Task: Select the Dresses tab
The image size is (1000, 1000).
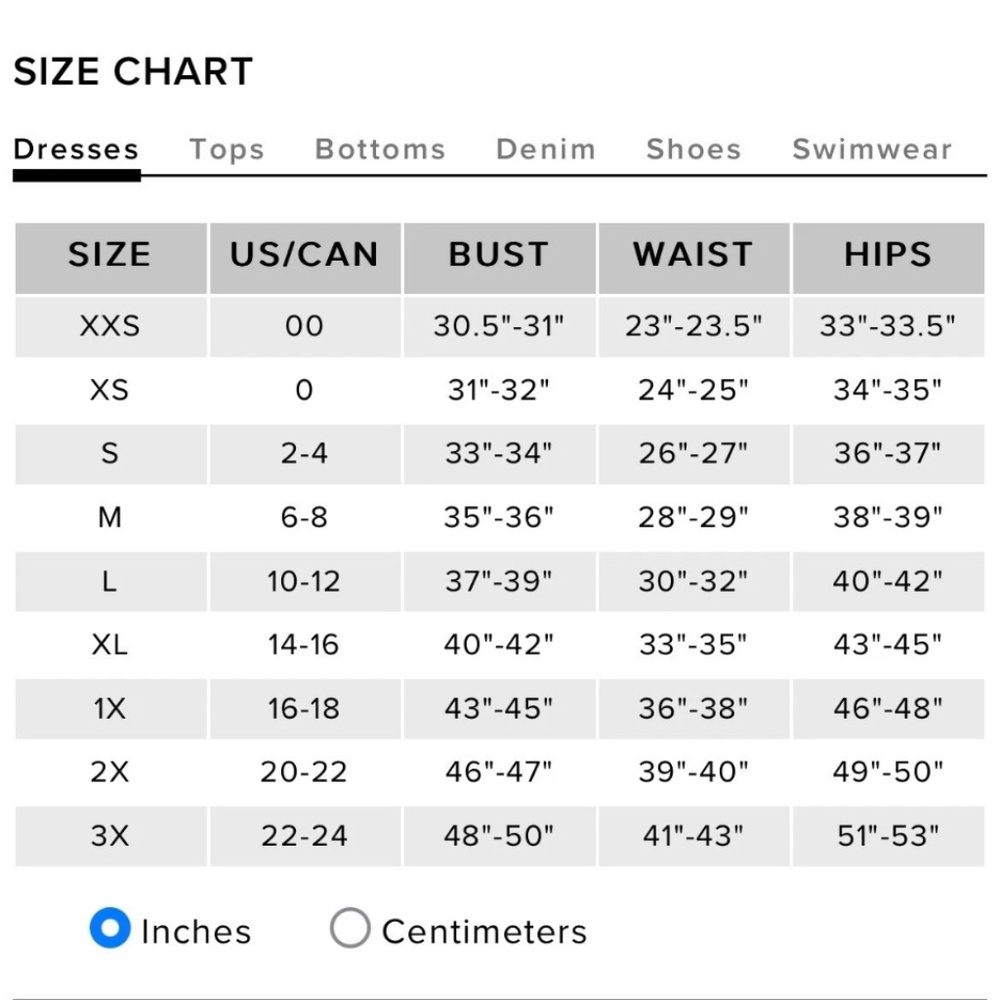Action: pyautogui.click(x=77, y=149)
